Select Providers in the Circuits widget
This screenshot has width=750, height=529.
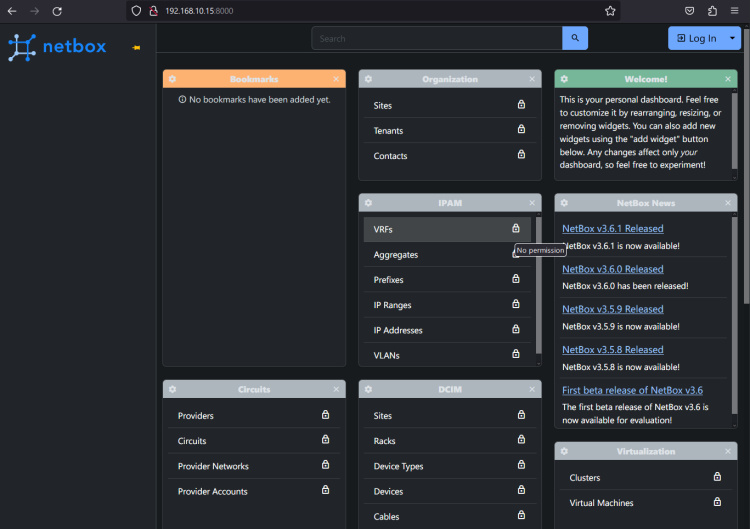tap(196, 416)
